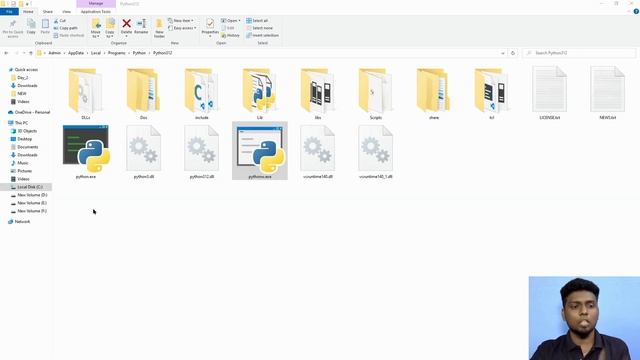640x360 pixels.
Task: Click Copy path in the ribbon
Action: (65, 28)
